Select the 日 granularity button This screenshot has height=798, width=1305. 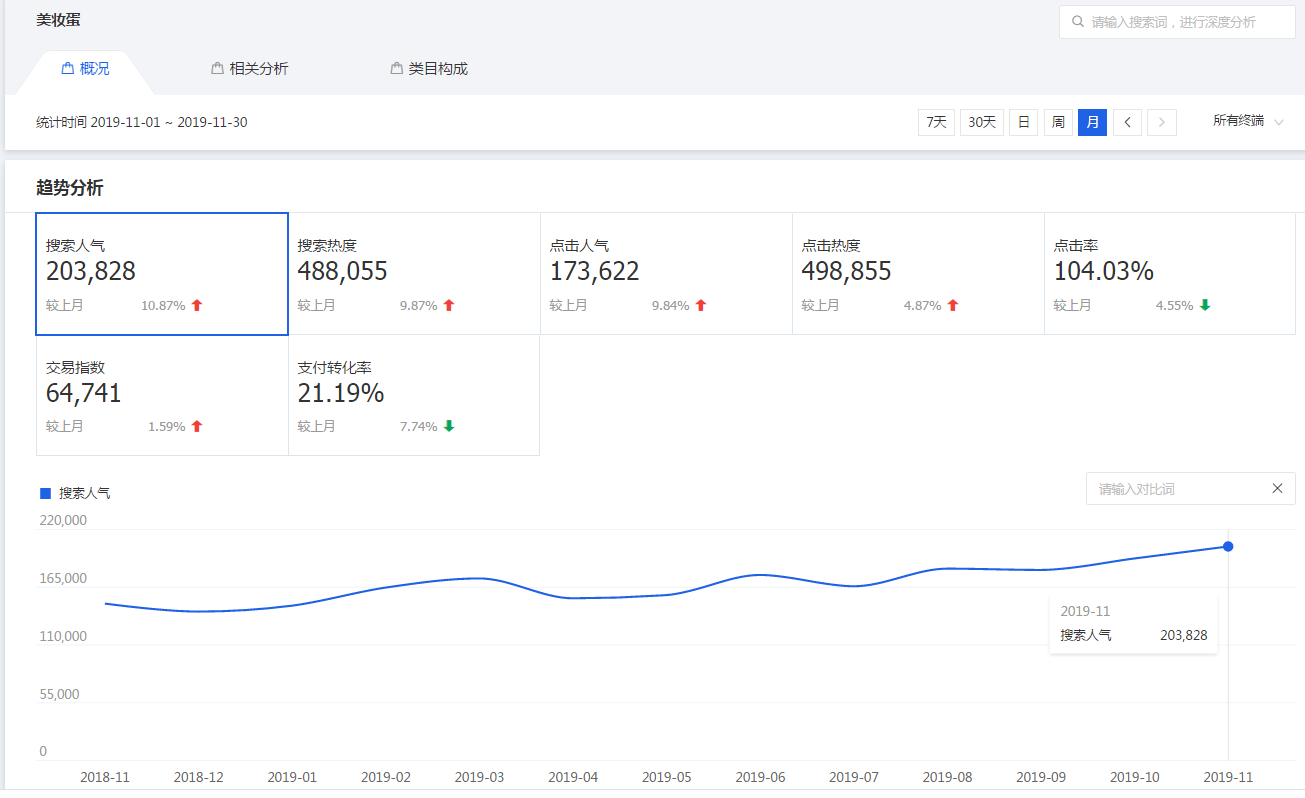pos(1023,122)
